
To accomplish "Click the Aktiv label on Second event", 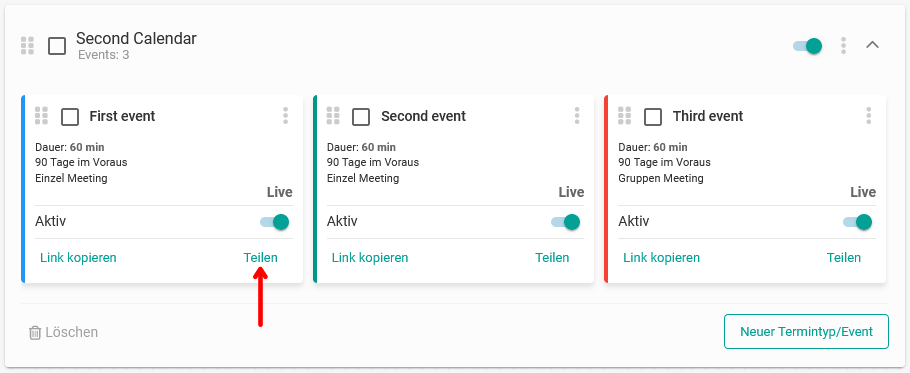I will coord(342,222).
